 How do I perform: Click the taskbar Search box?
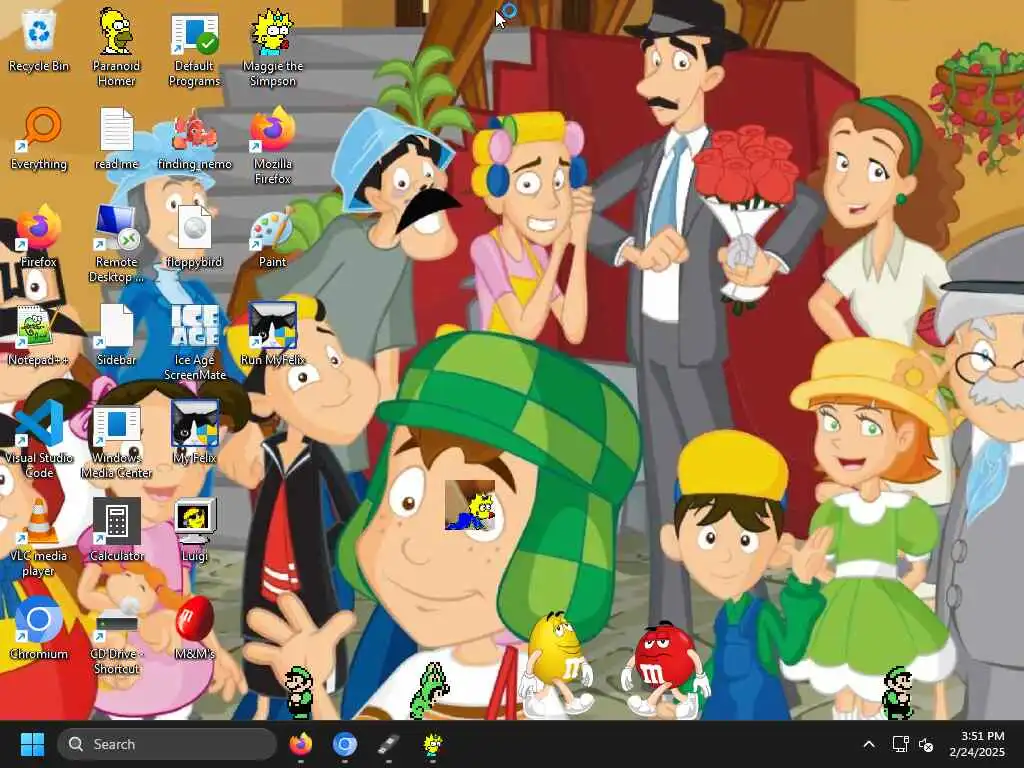[x=167, y=744]
